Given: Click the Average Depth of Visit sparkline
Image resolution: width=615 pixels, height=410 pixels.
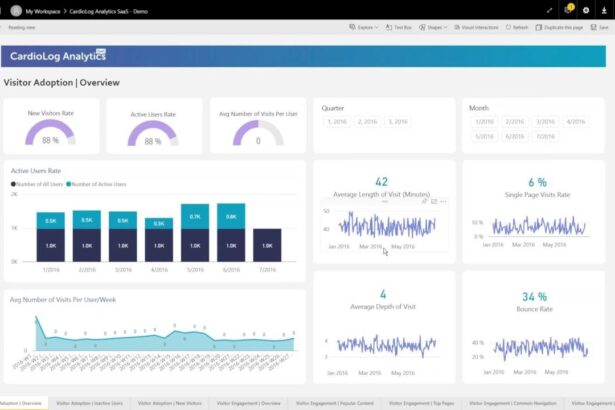Looking at the screenshot, I should click(386, 345).
